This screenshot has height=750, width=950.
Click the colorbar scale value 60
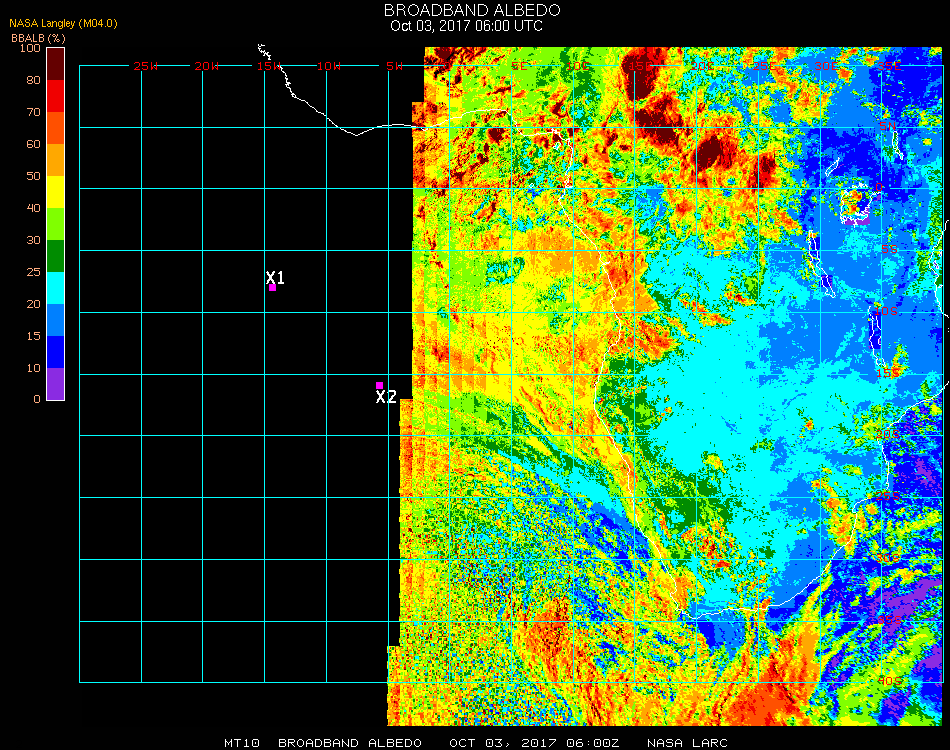tap(33, 144)
